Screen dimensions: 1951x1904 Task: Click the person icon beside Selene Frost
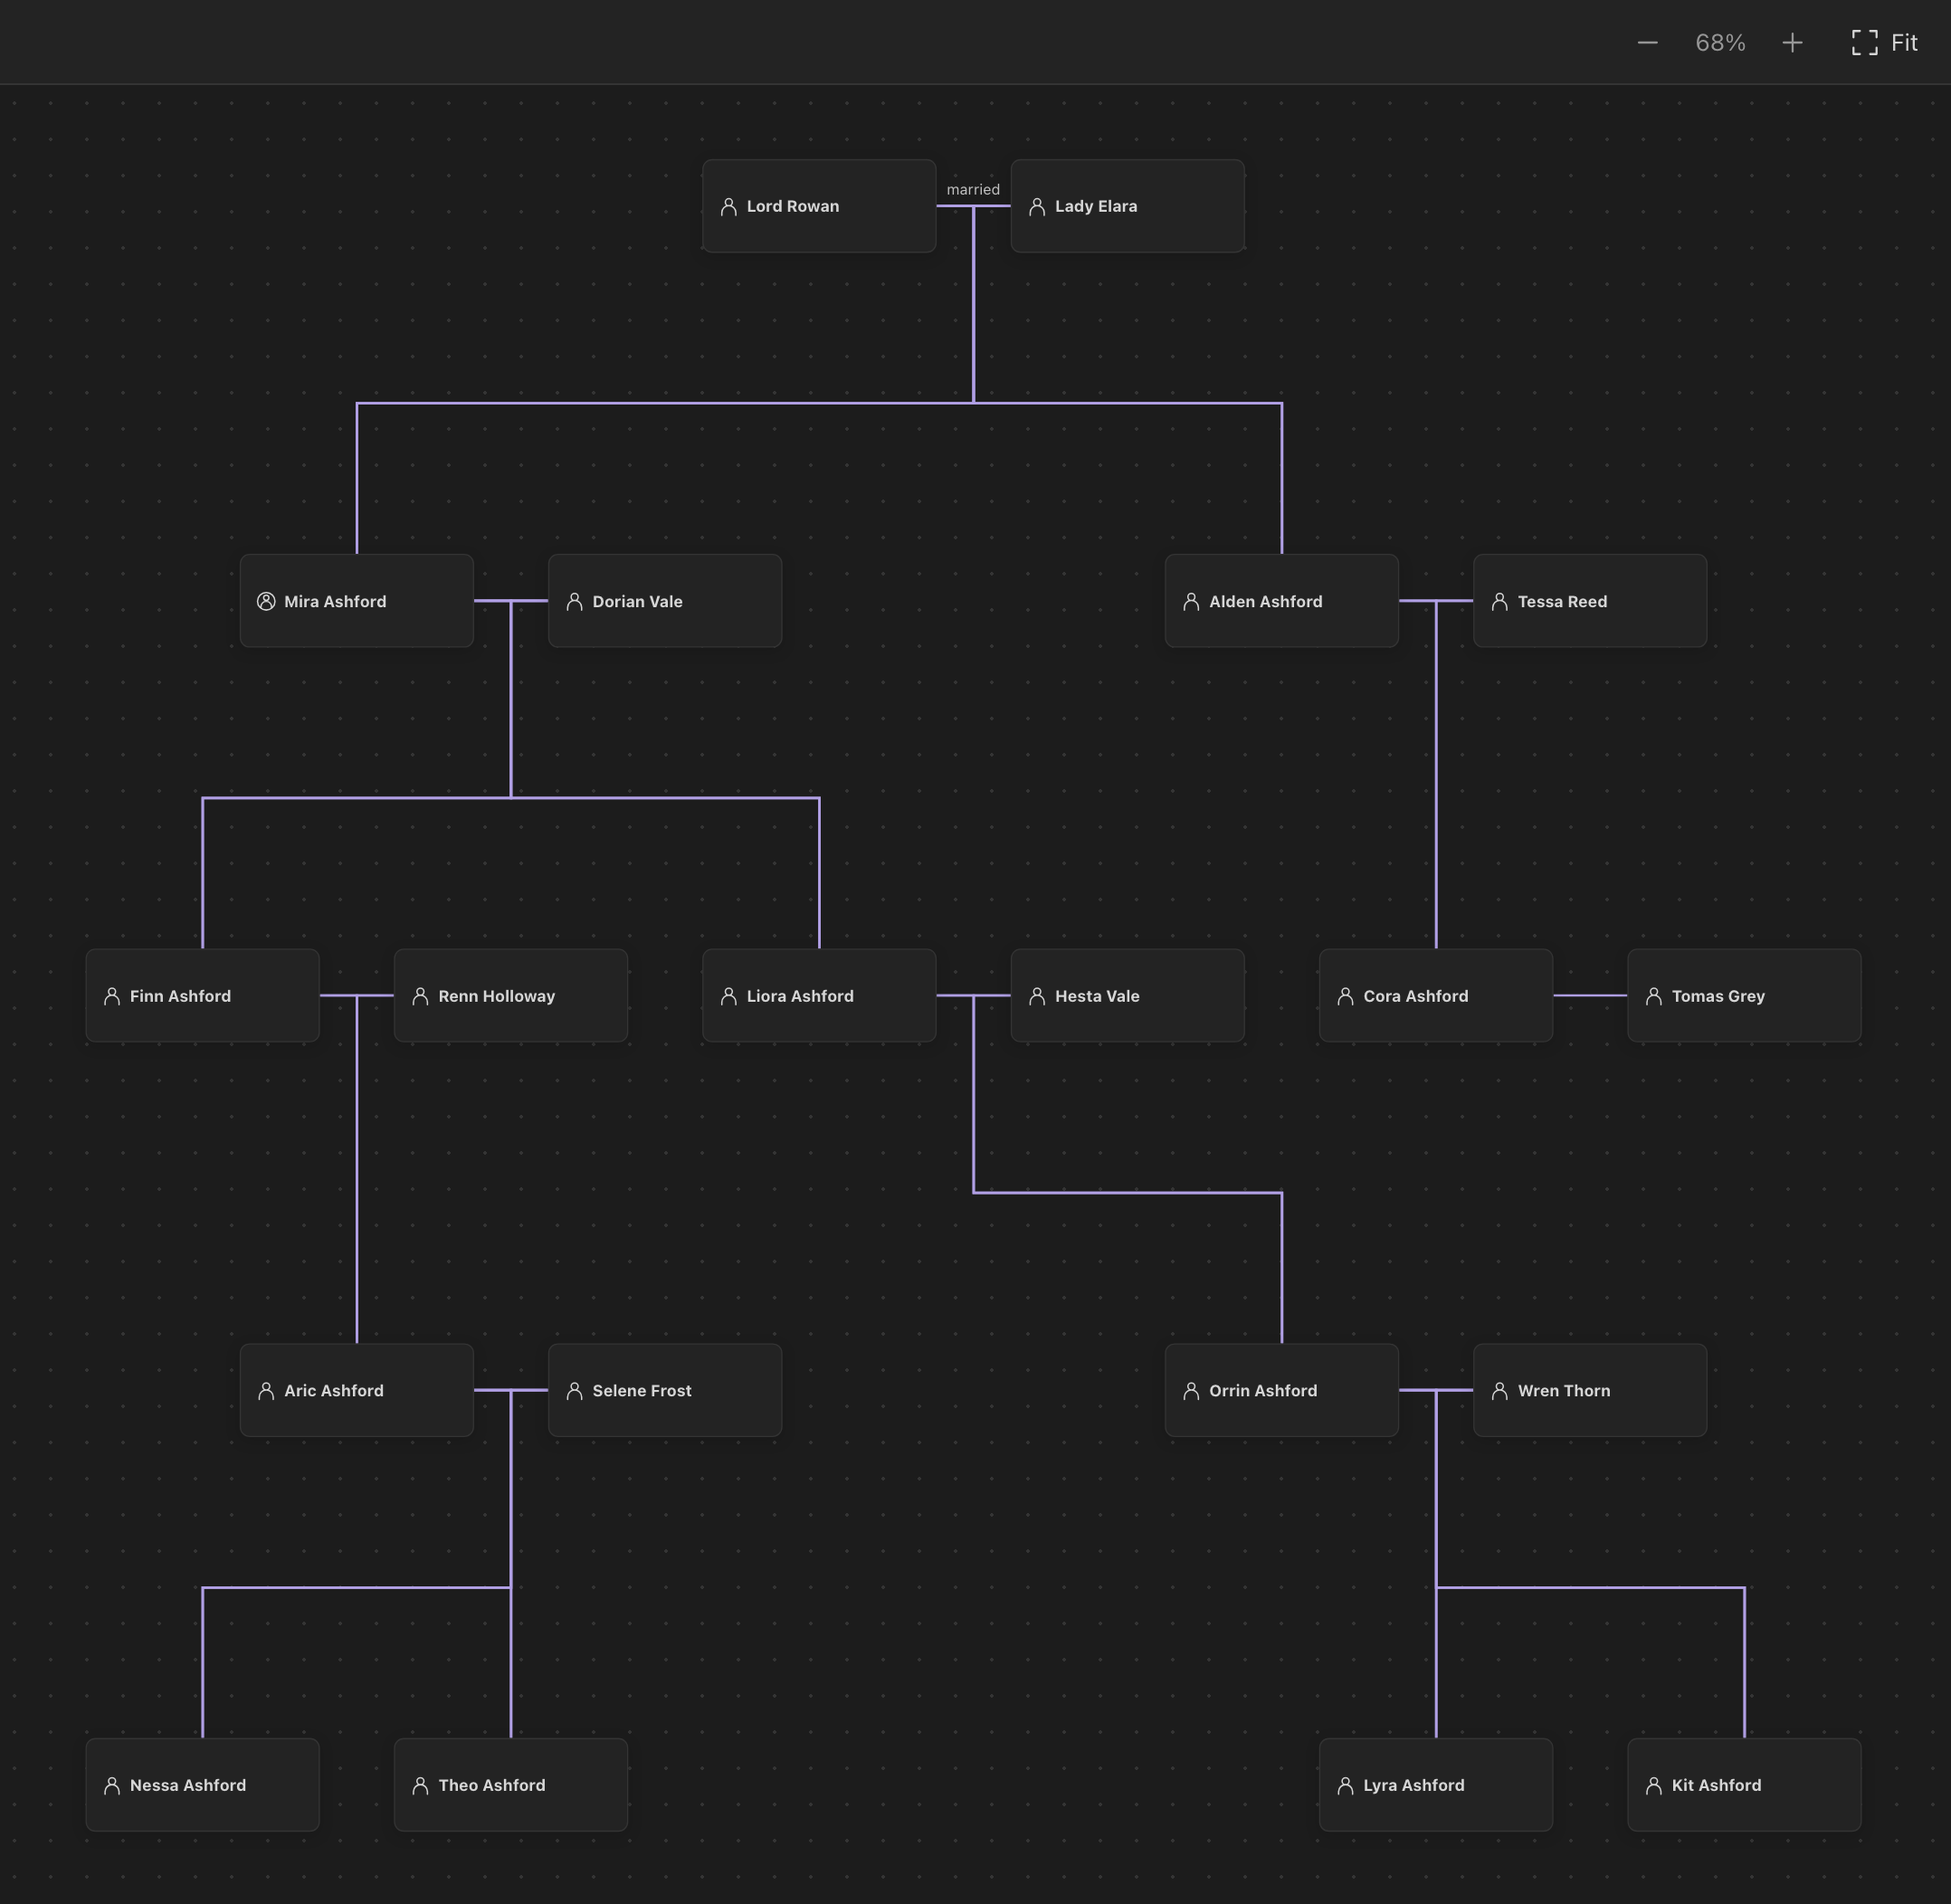click(574, 1391)
